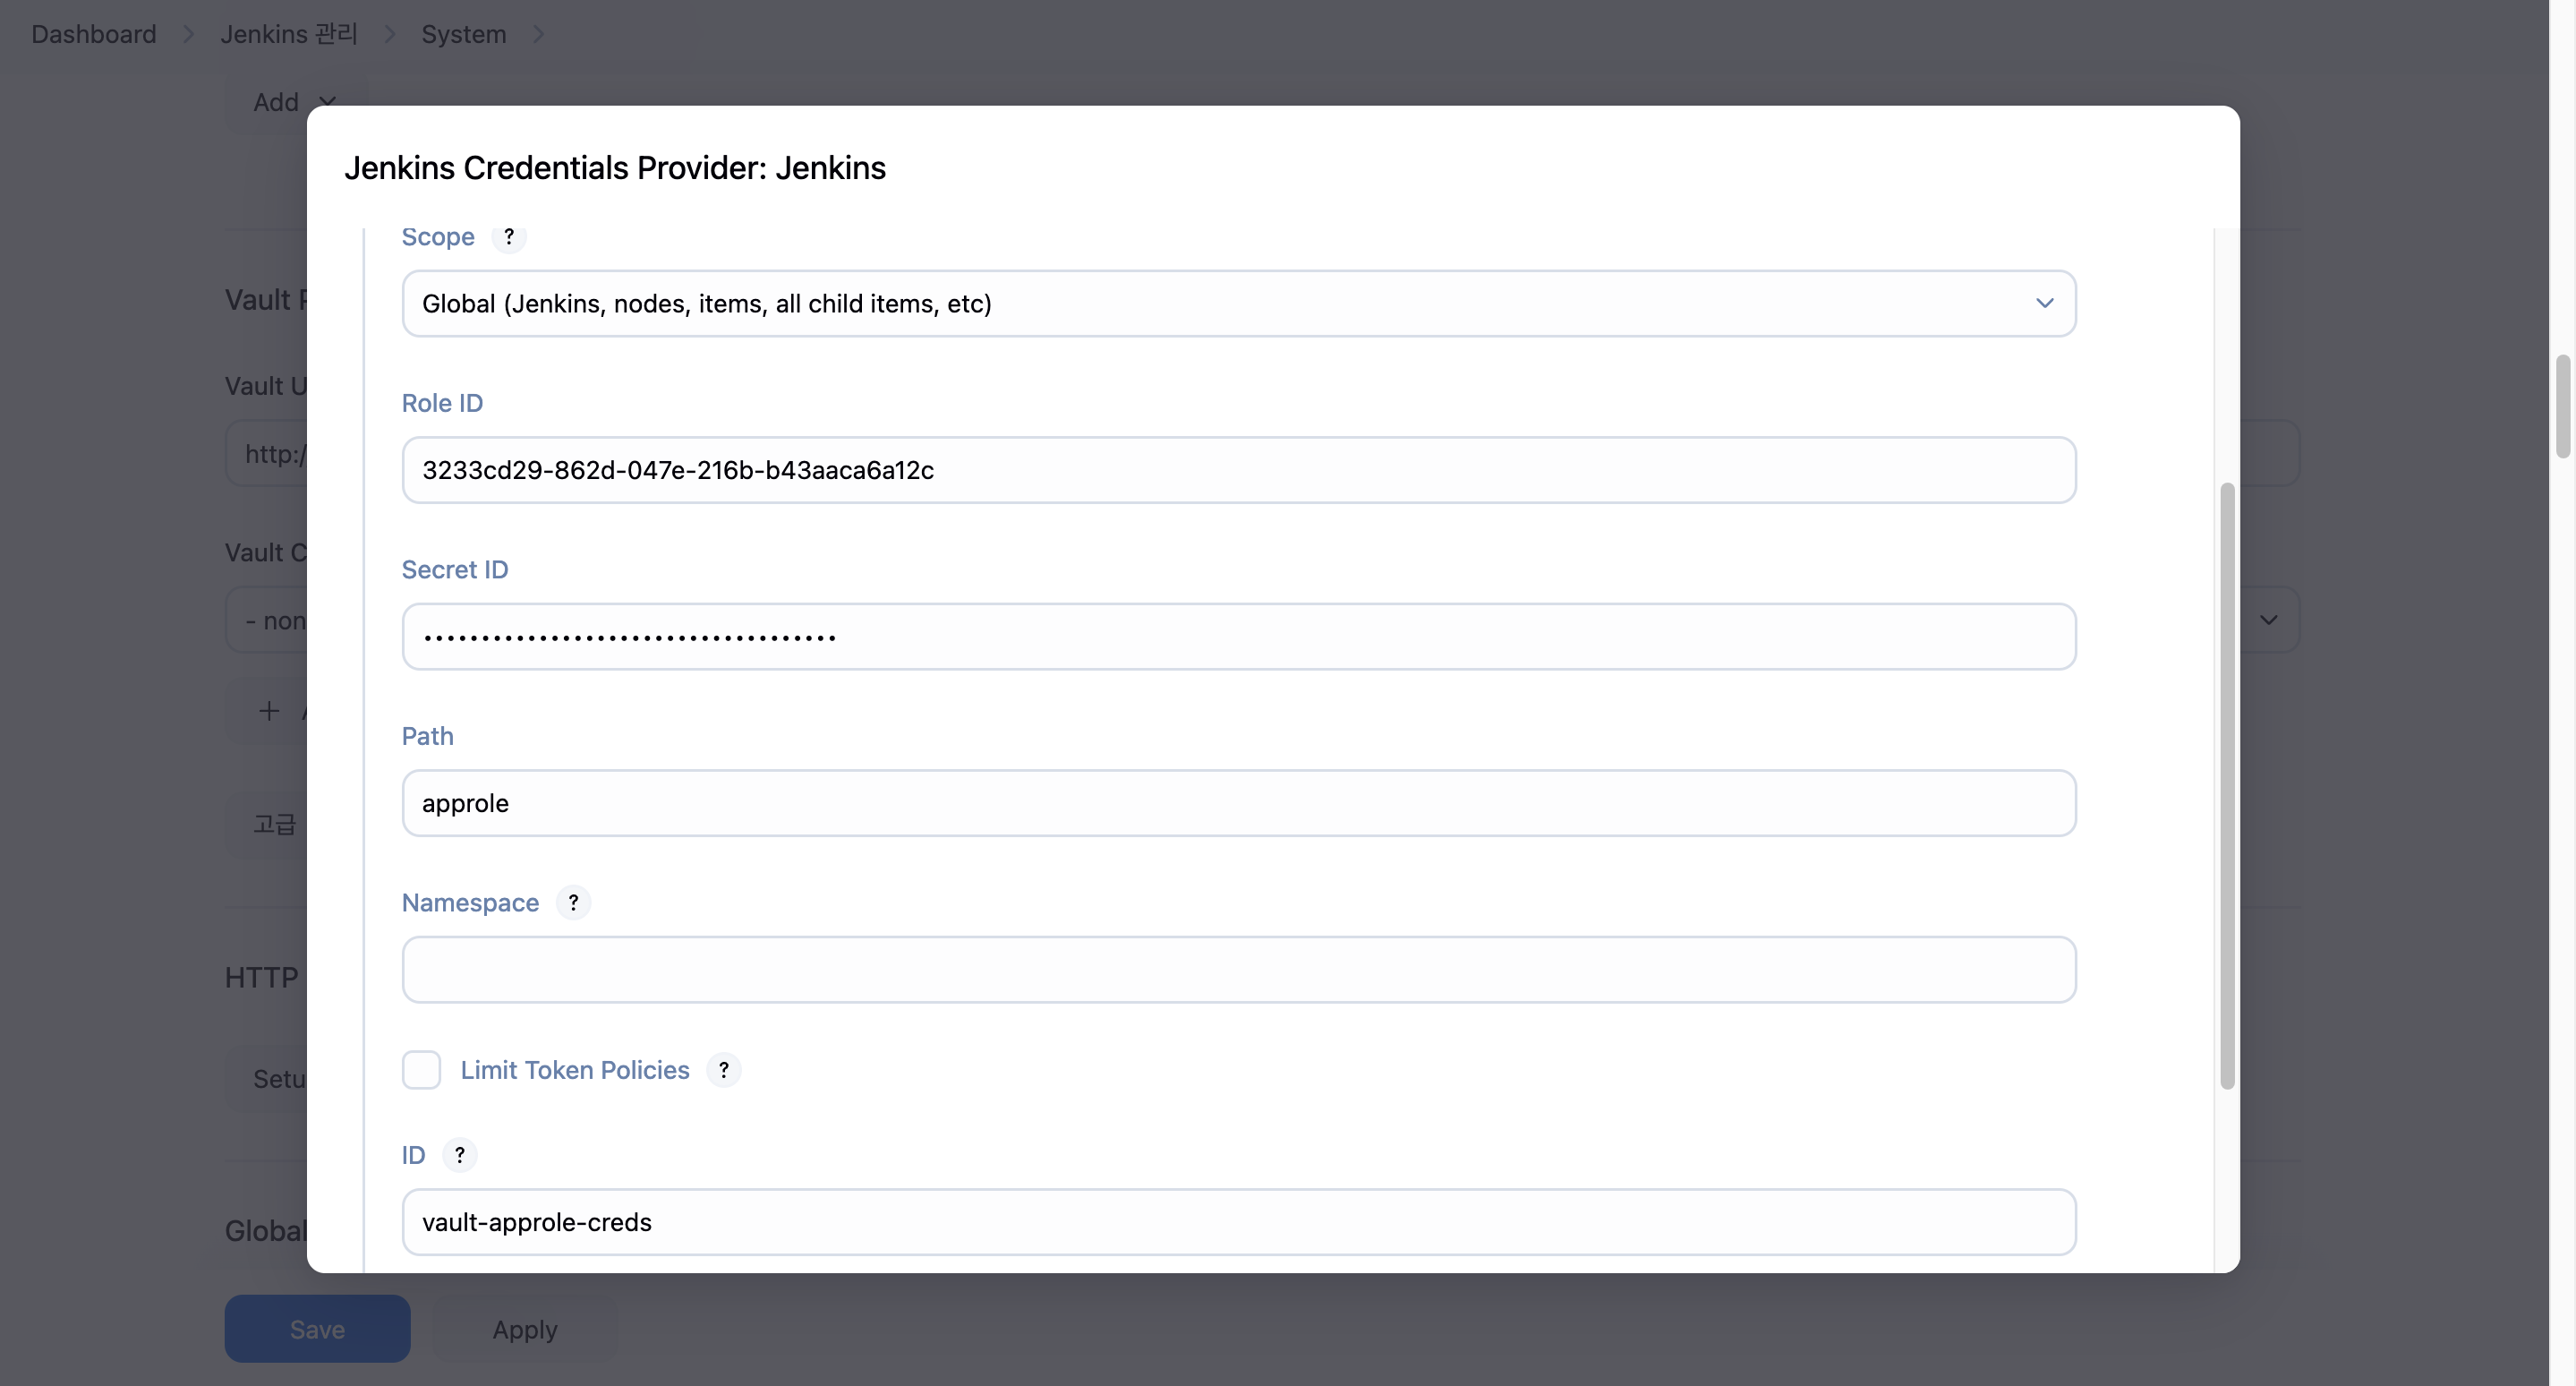
Task: Click Limit Token Policies help icon
Action: (x=723, y=1070)
